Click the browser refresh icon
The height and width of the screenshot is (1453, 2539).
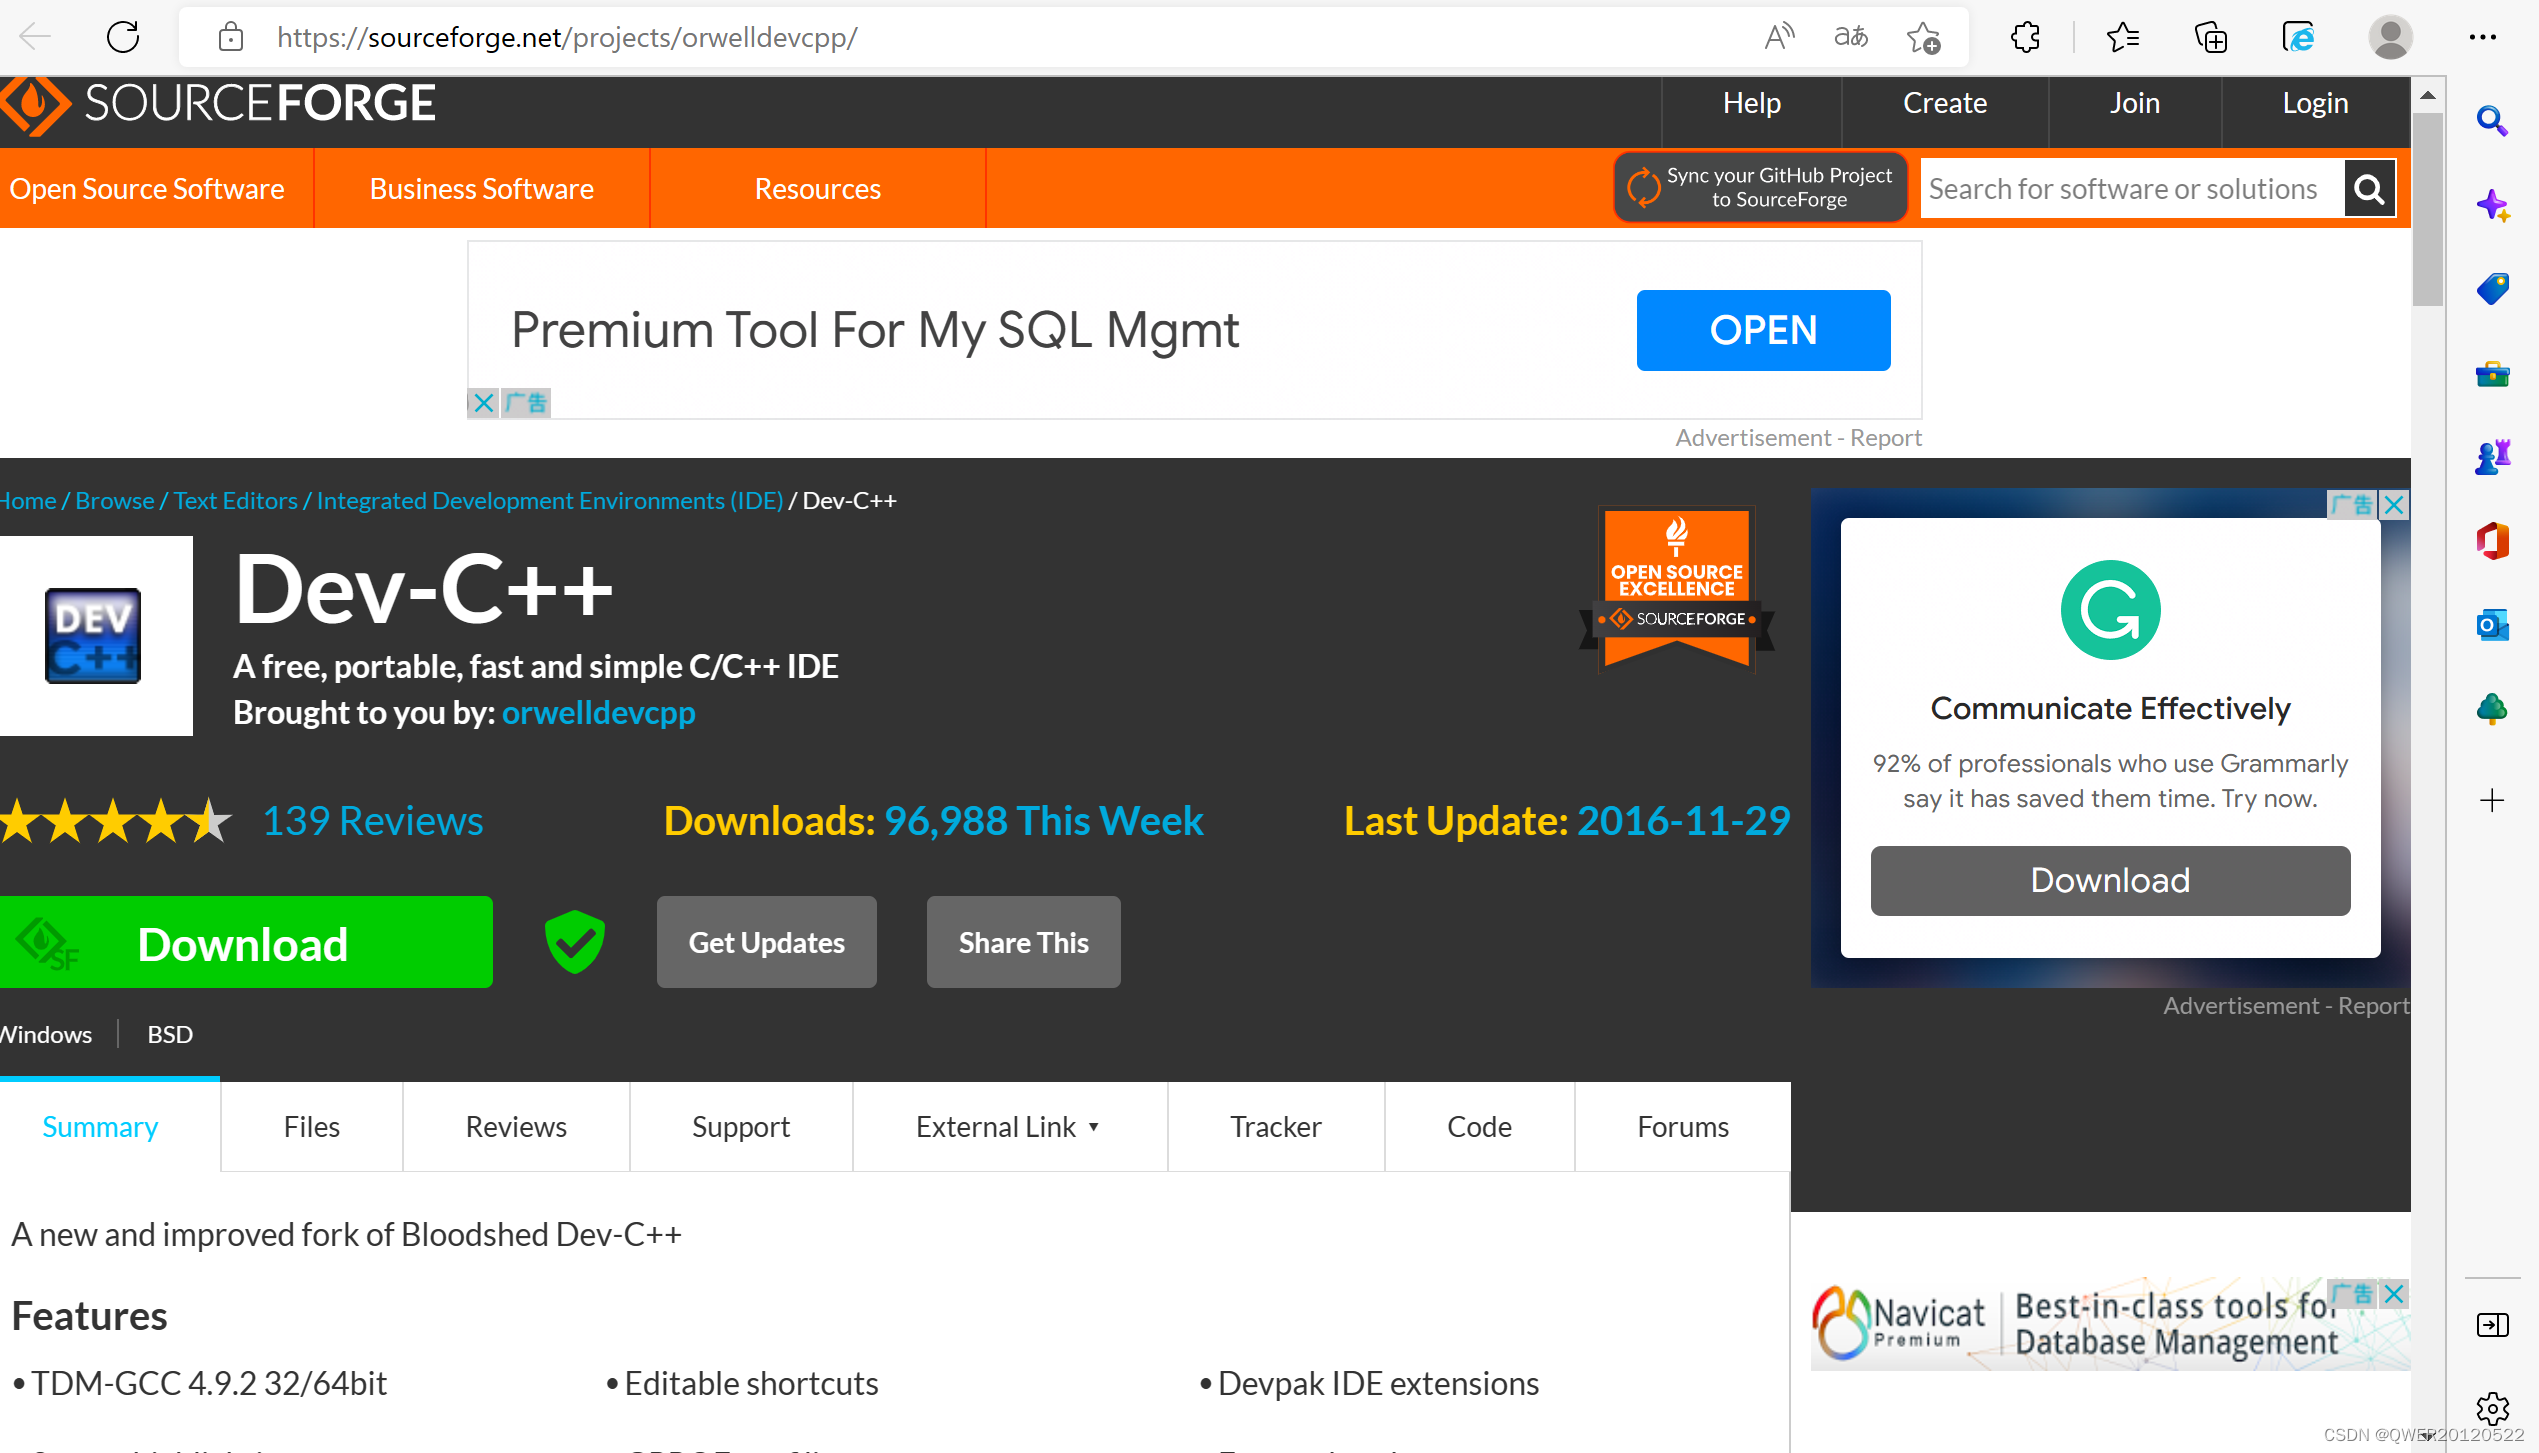123,37
